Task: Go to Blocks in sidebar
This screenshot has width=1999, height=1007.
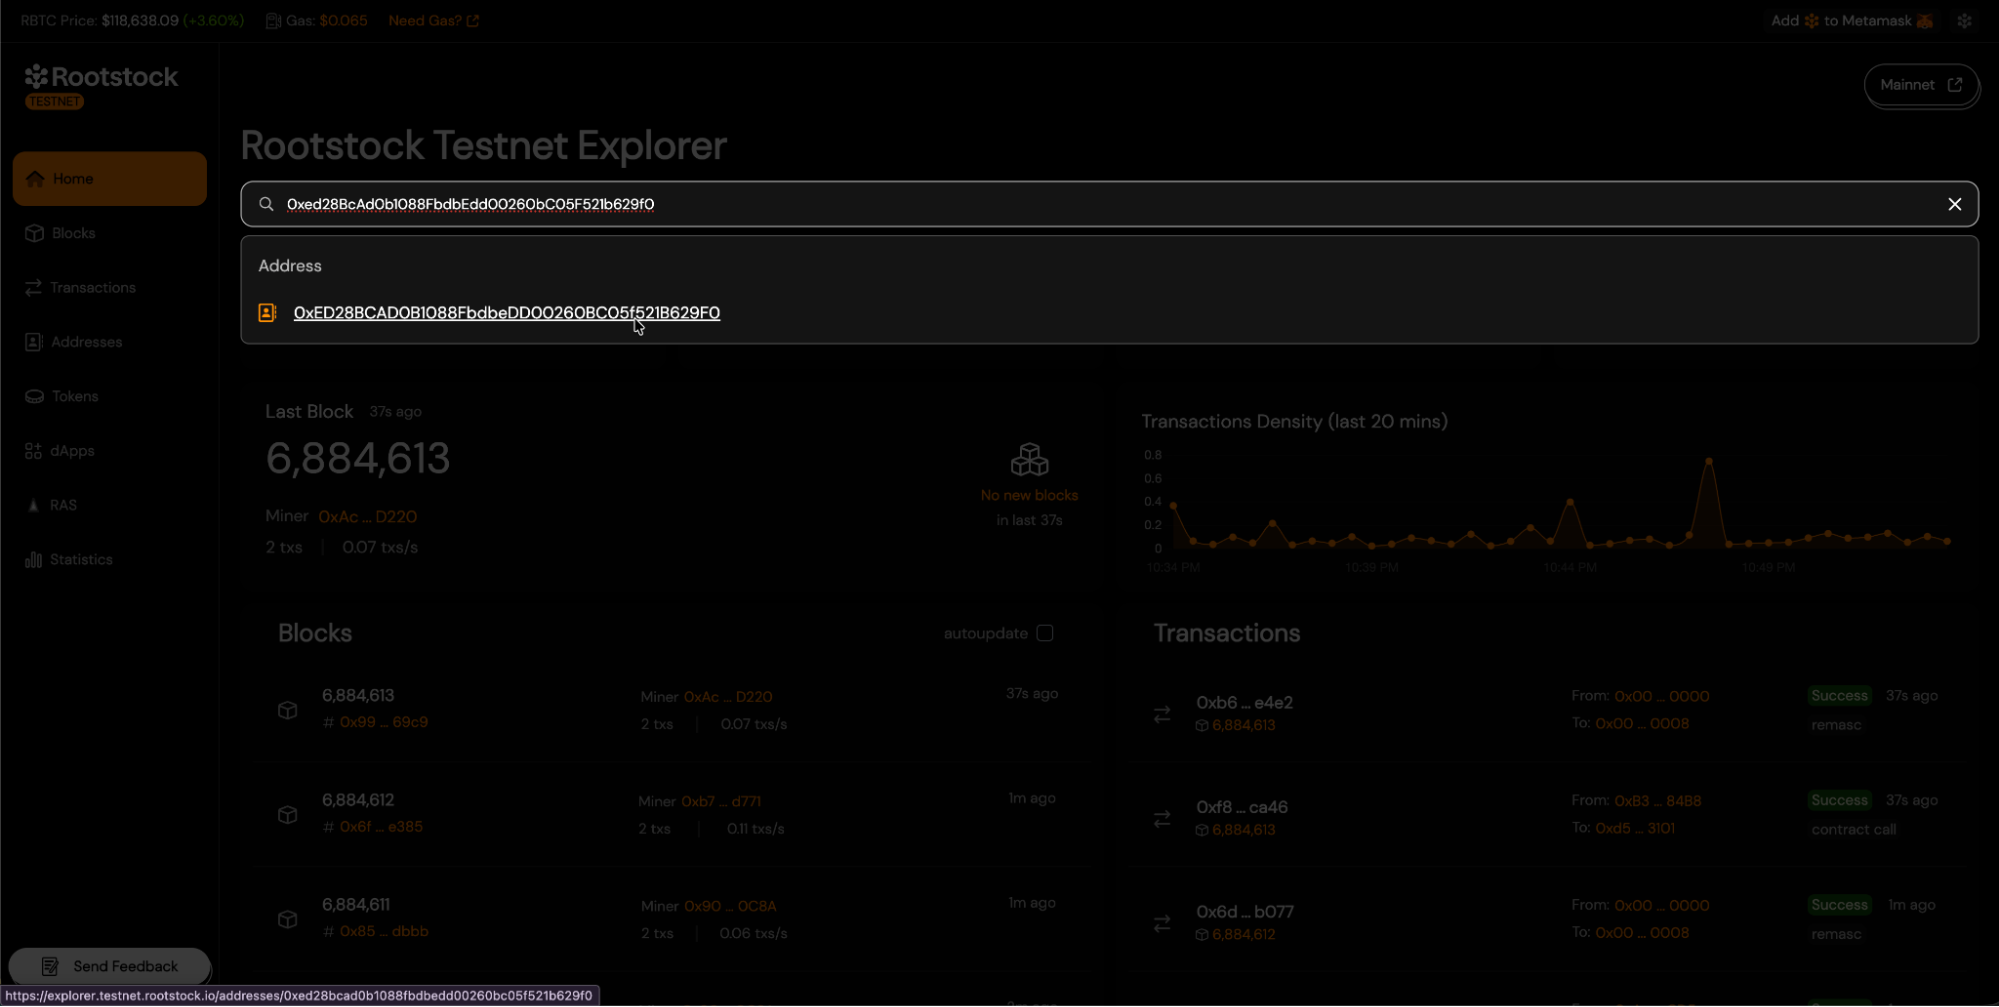Action: tap(73, 233)
